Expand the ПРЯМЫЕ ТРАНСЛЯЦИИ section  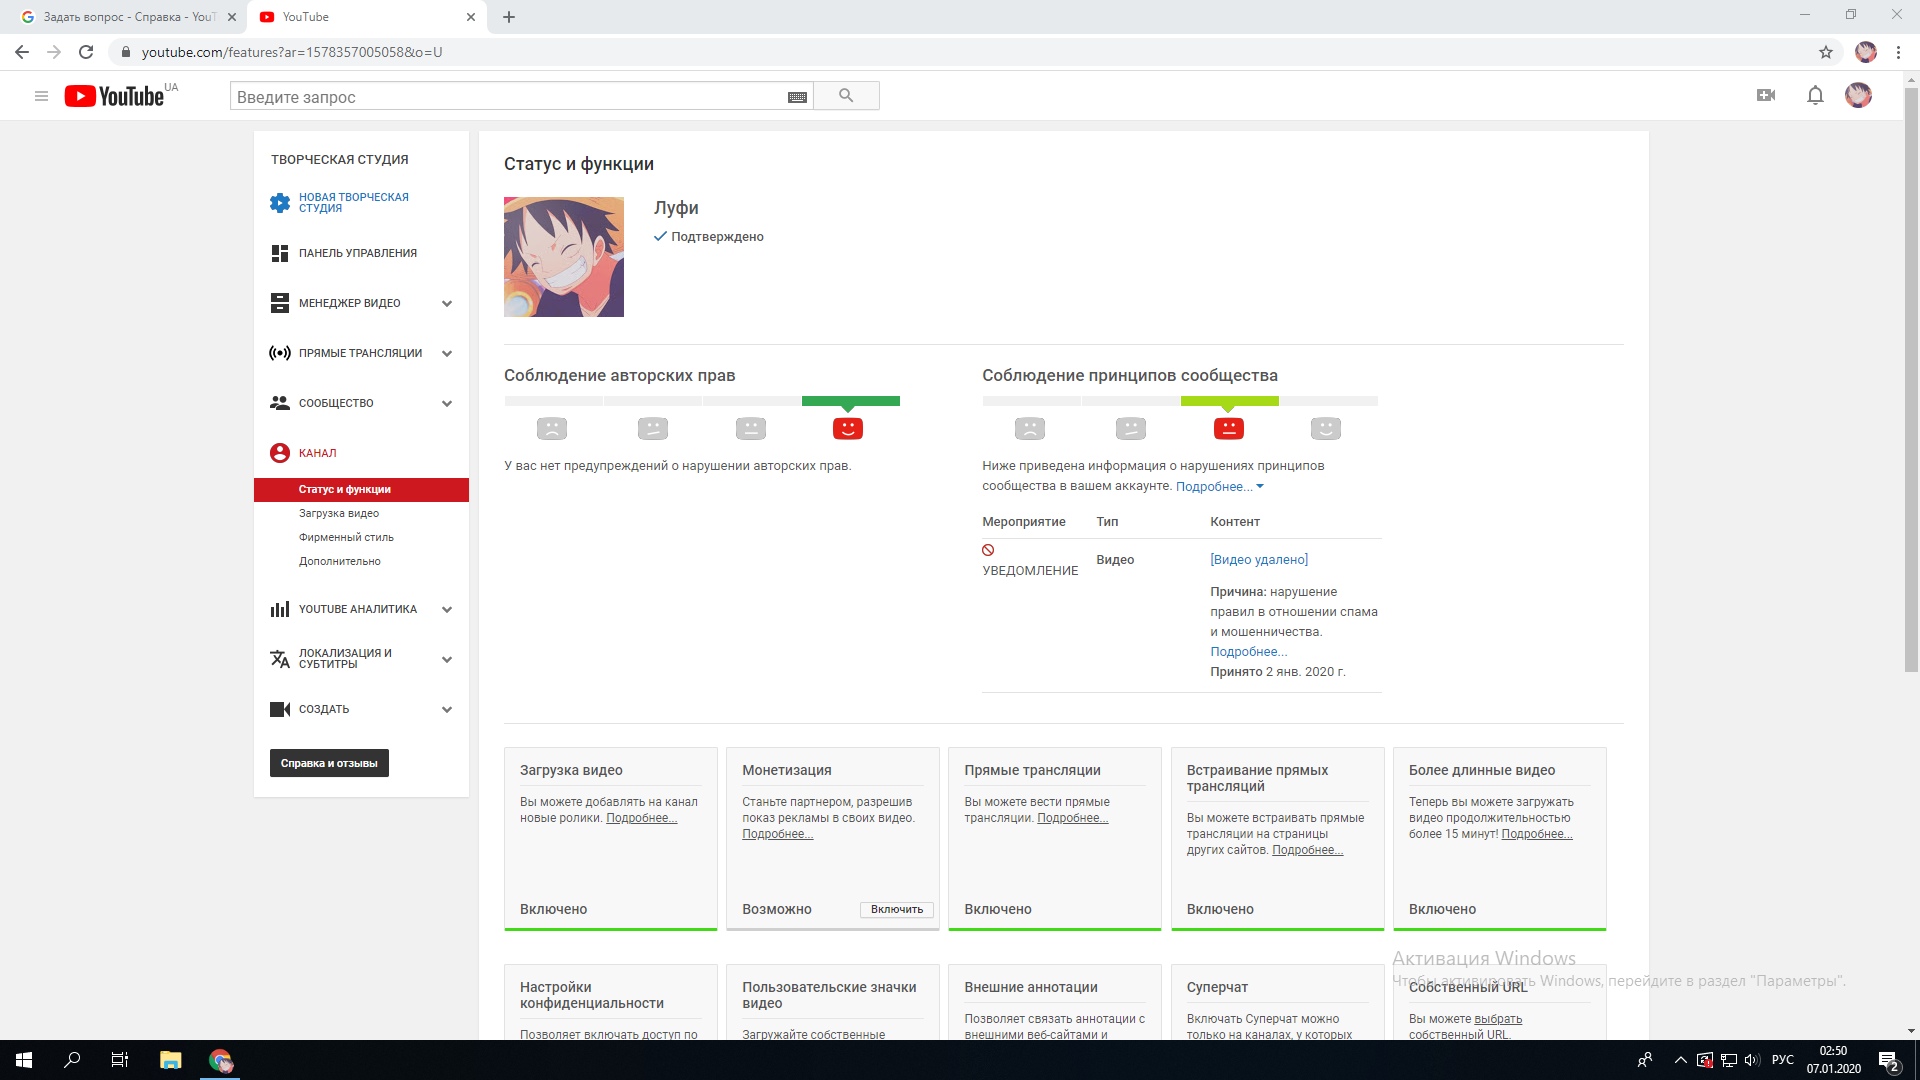[447, 353]
